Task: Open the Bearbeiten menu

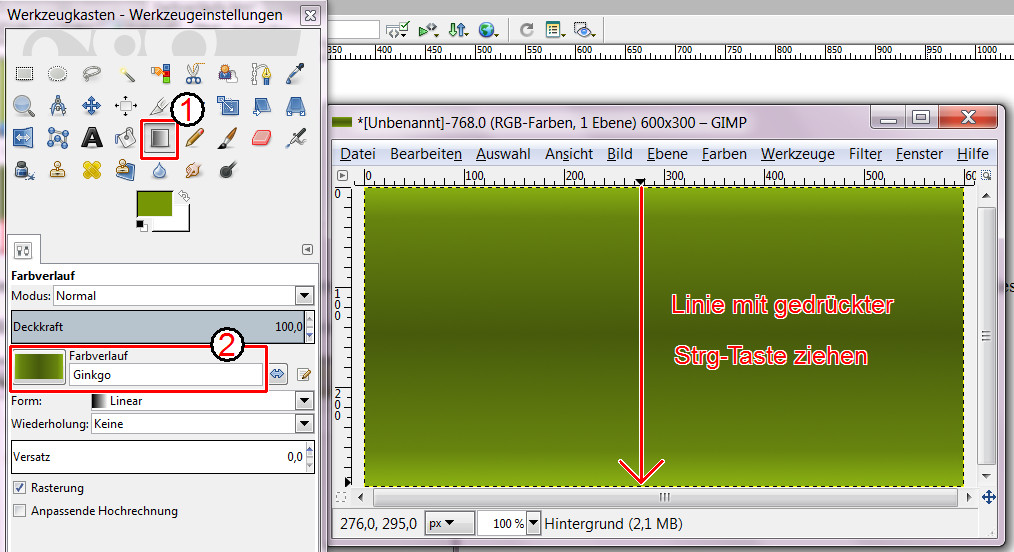Action: coord(426,154)
